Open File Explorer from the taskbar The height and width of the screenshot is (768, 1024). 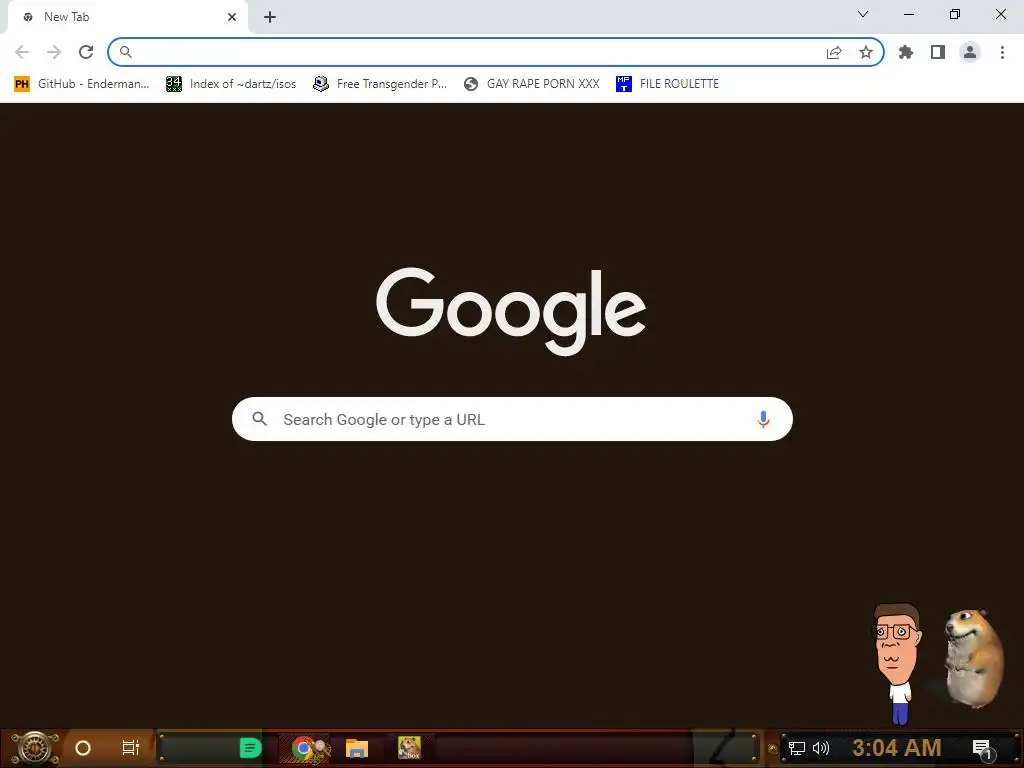pos(357,748)
